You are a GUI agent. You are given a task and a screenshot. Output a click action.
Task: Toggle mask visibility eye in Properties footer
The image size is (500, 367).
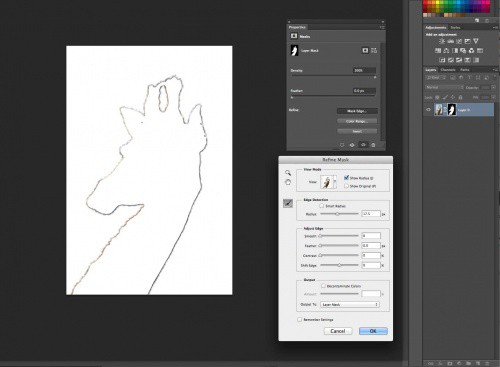[x=363, y=145]
